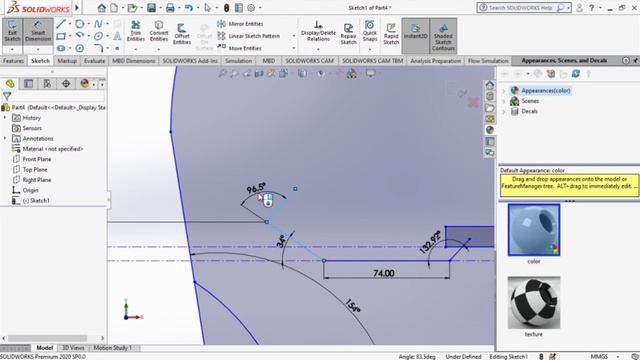Select the Spline tool
This screenshot has width=640, height=360.
pyautogui.click(x=98, y=24)
